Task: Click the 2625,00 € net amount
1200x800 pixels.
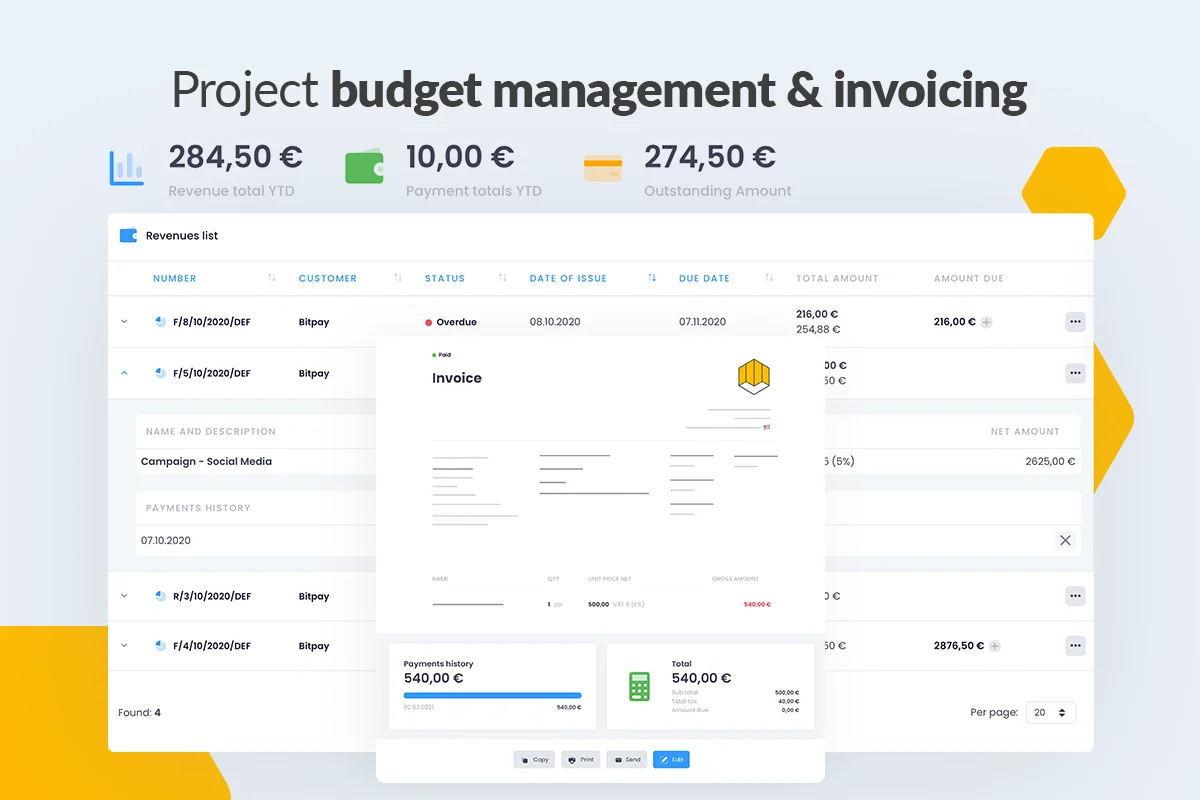Action: [x=1050, y=462]
